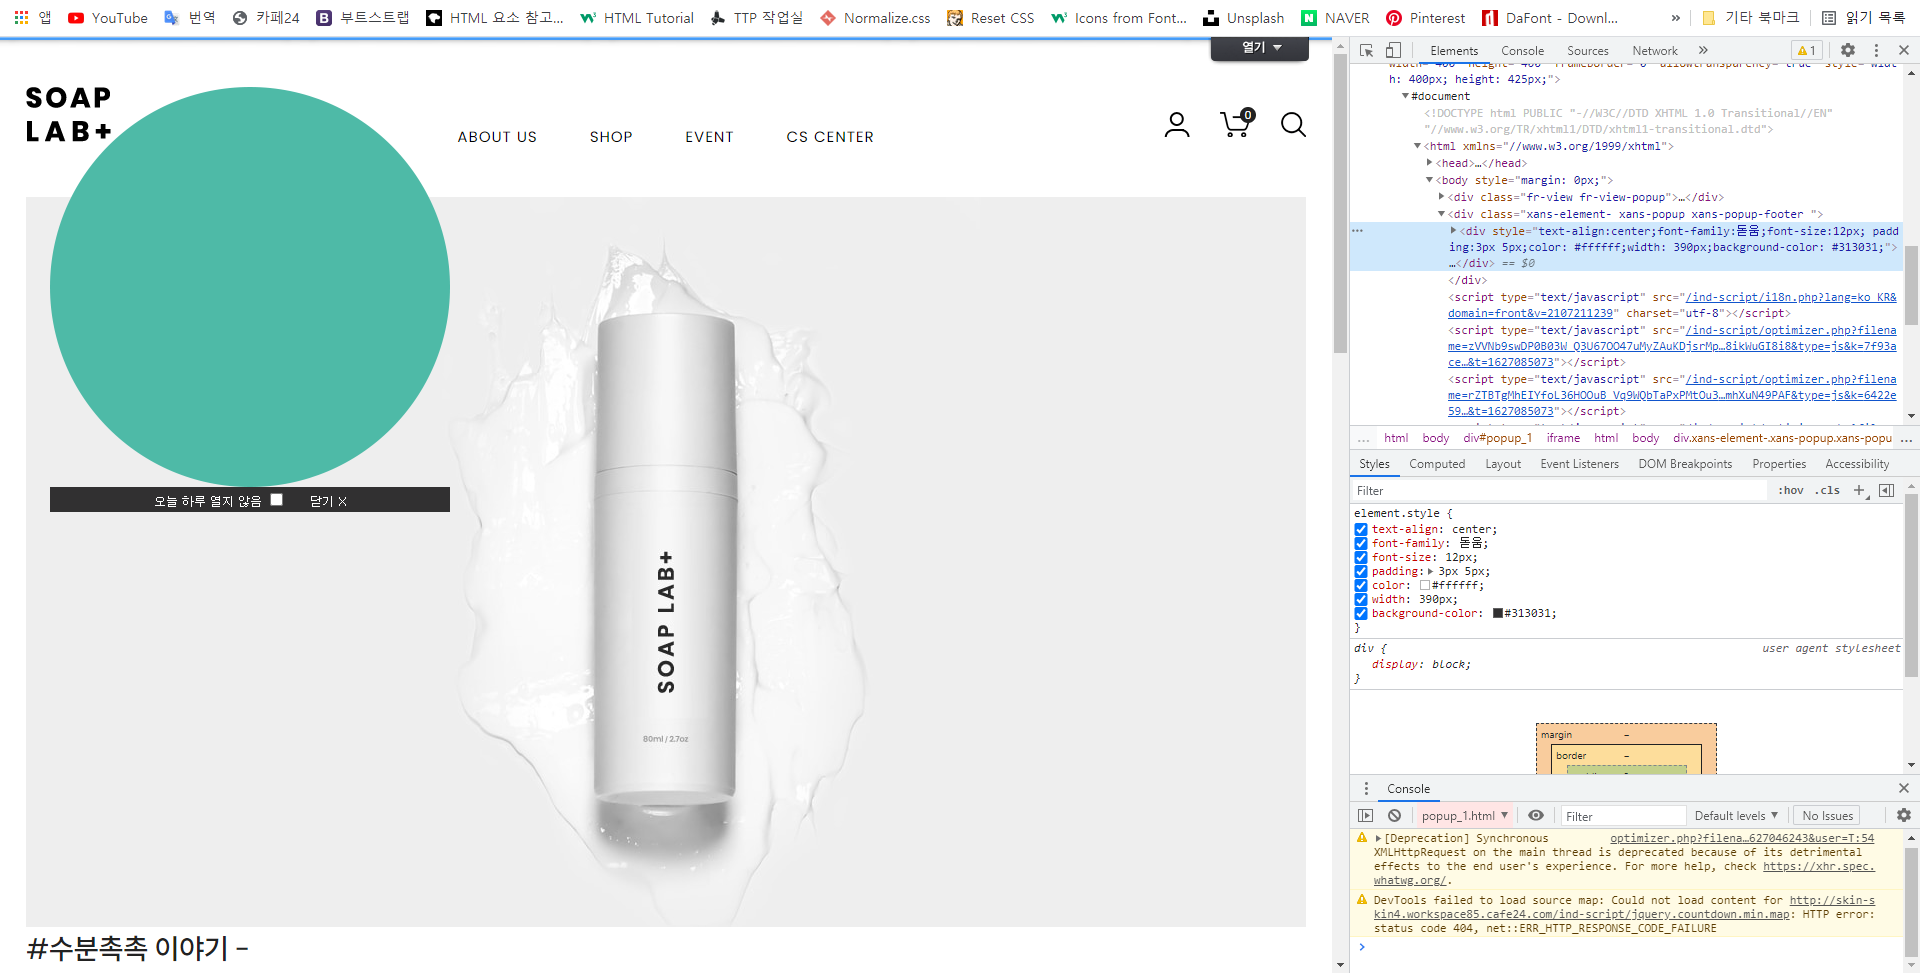1920x973 pixels.
Task: Click the SHOP menu item
Action: pyautogui.click(x=611, y=137)
